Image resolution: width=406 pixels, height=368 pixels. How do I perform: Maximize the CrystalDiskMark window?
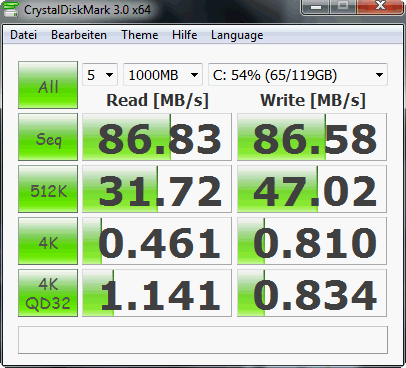pos(343,7)
